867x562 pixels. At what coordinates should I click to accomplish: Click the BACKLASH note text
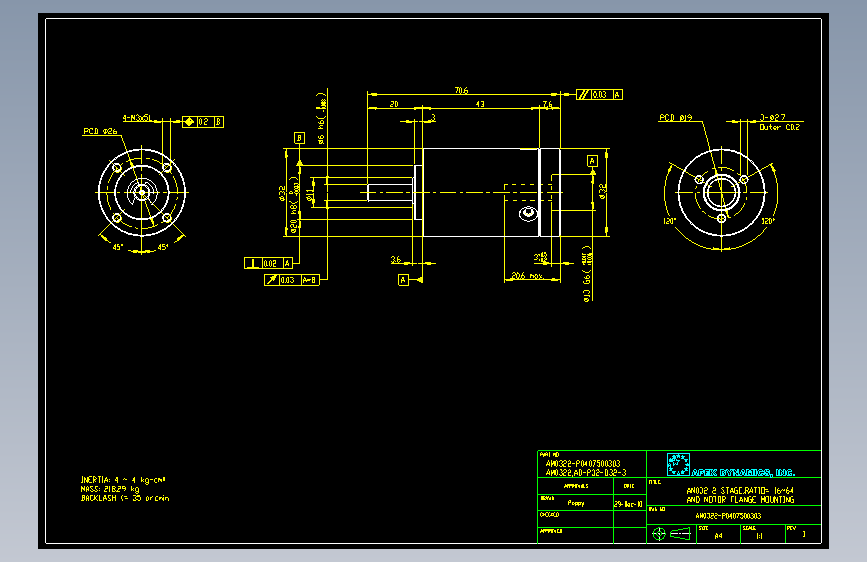(x=125, y=498)
